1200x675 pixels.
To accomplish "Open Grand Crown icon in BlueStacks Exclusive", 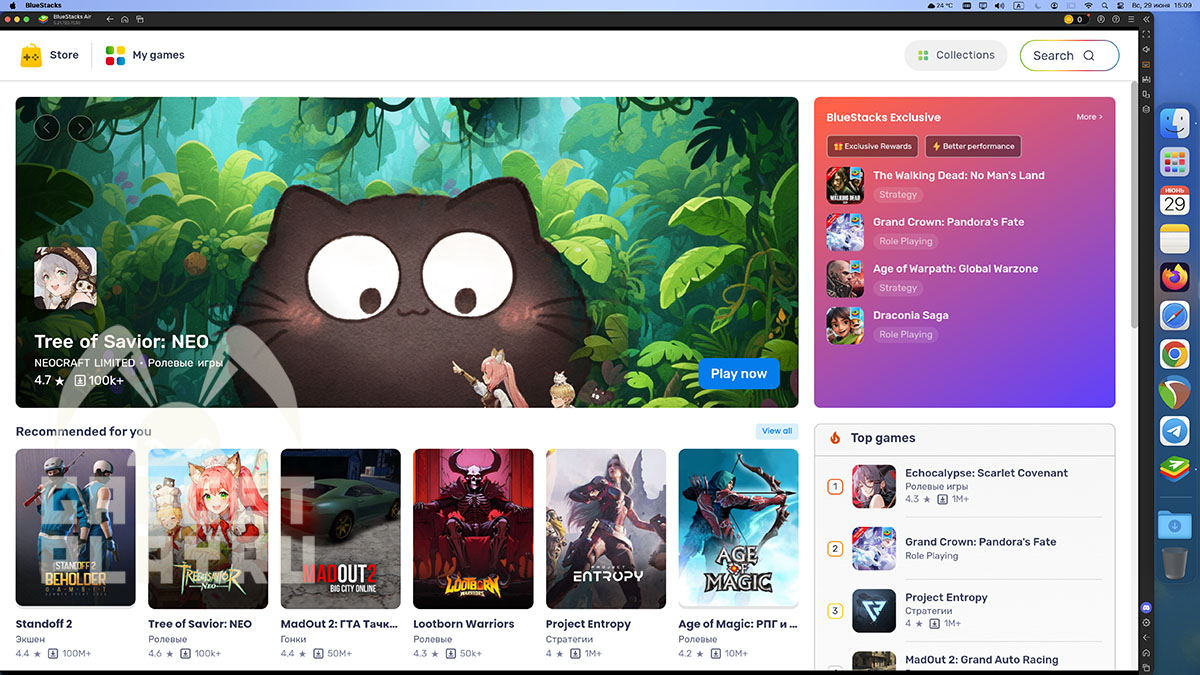I will [x=845, y=232].
